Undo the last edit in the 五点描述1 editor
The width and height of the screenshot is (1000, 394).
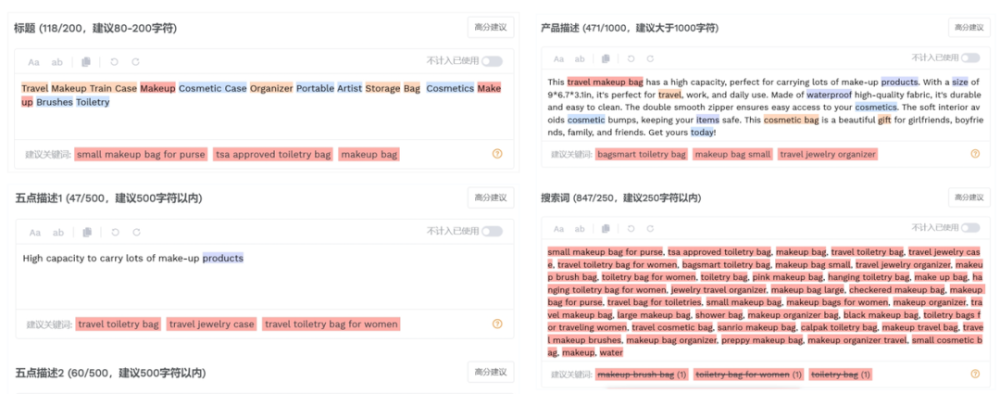pos(115,232)
